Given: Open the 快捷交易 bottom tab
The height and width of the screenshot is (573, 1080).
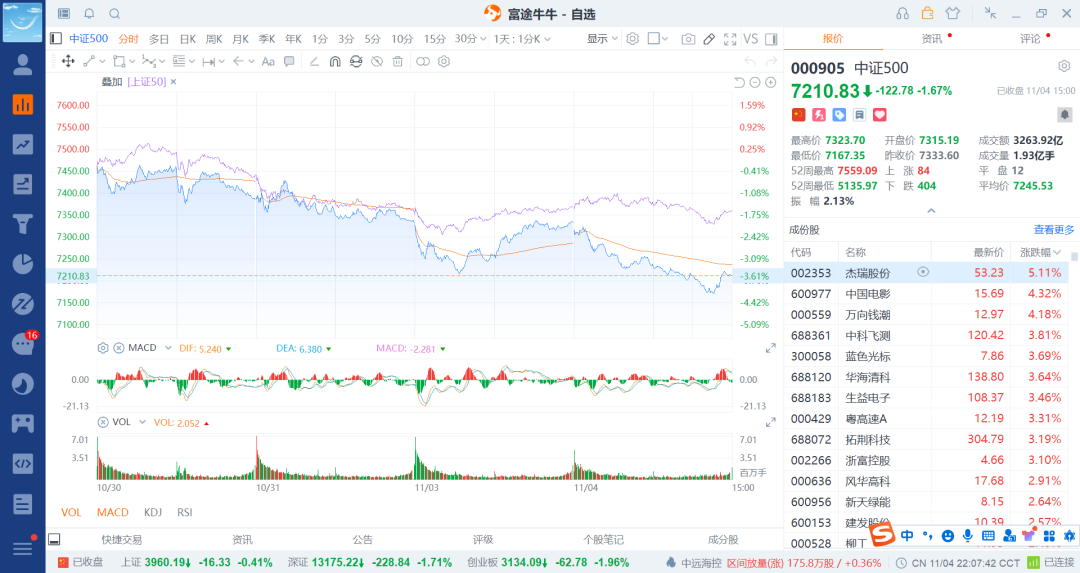Looking at the screenshot, I should (121, 540).
